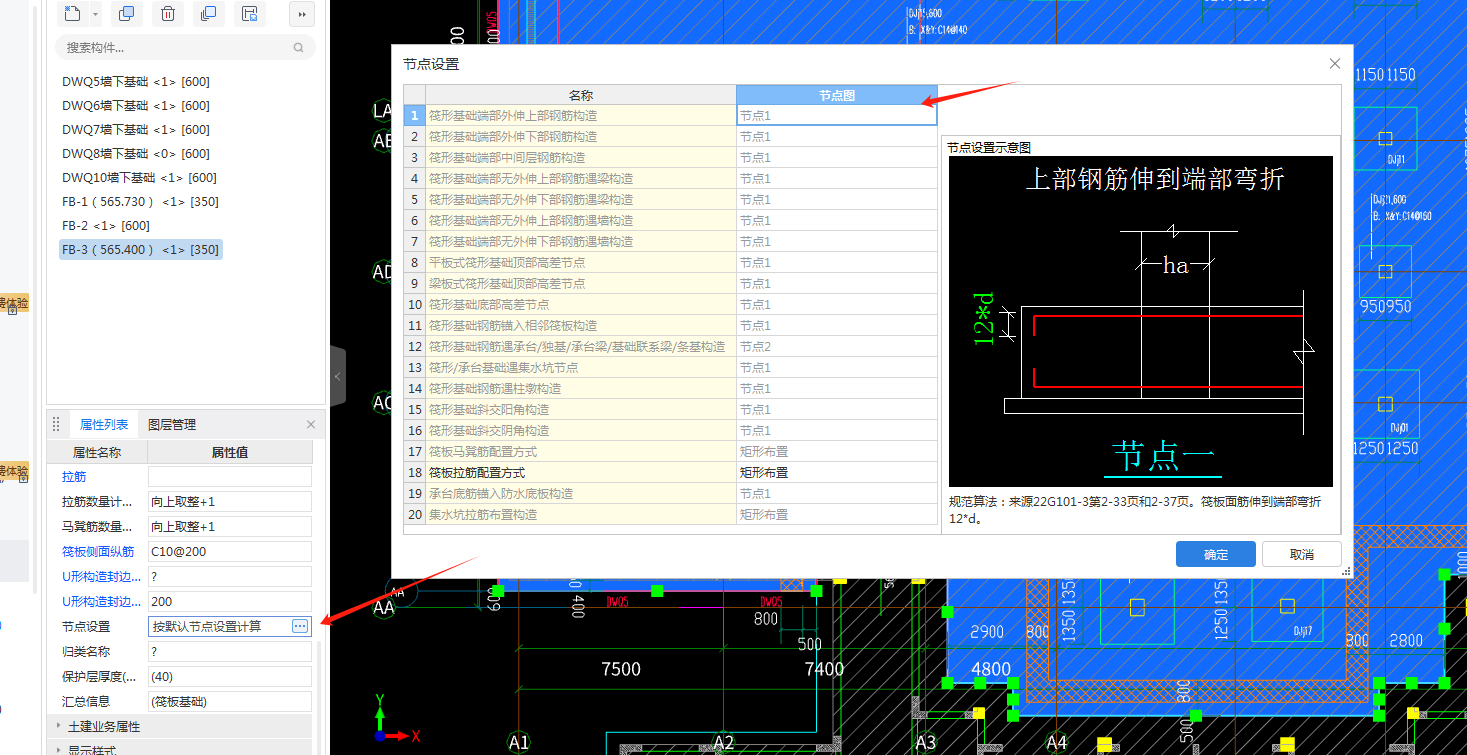Viewport: 1467px width, 755px height.
Task: Select row 15 筏形基础斜交阳角构造
Action: (581, 410)
